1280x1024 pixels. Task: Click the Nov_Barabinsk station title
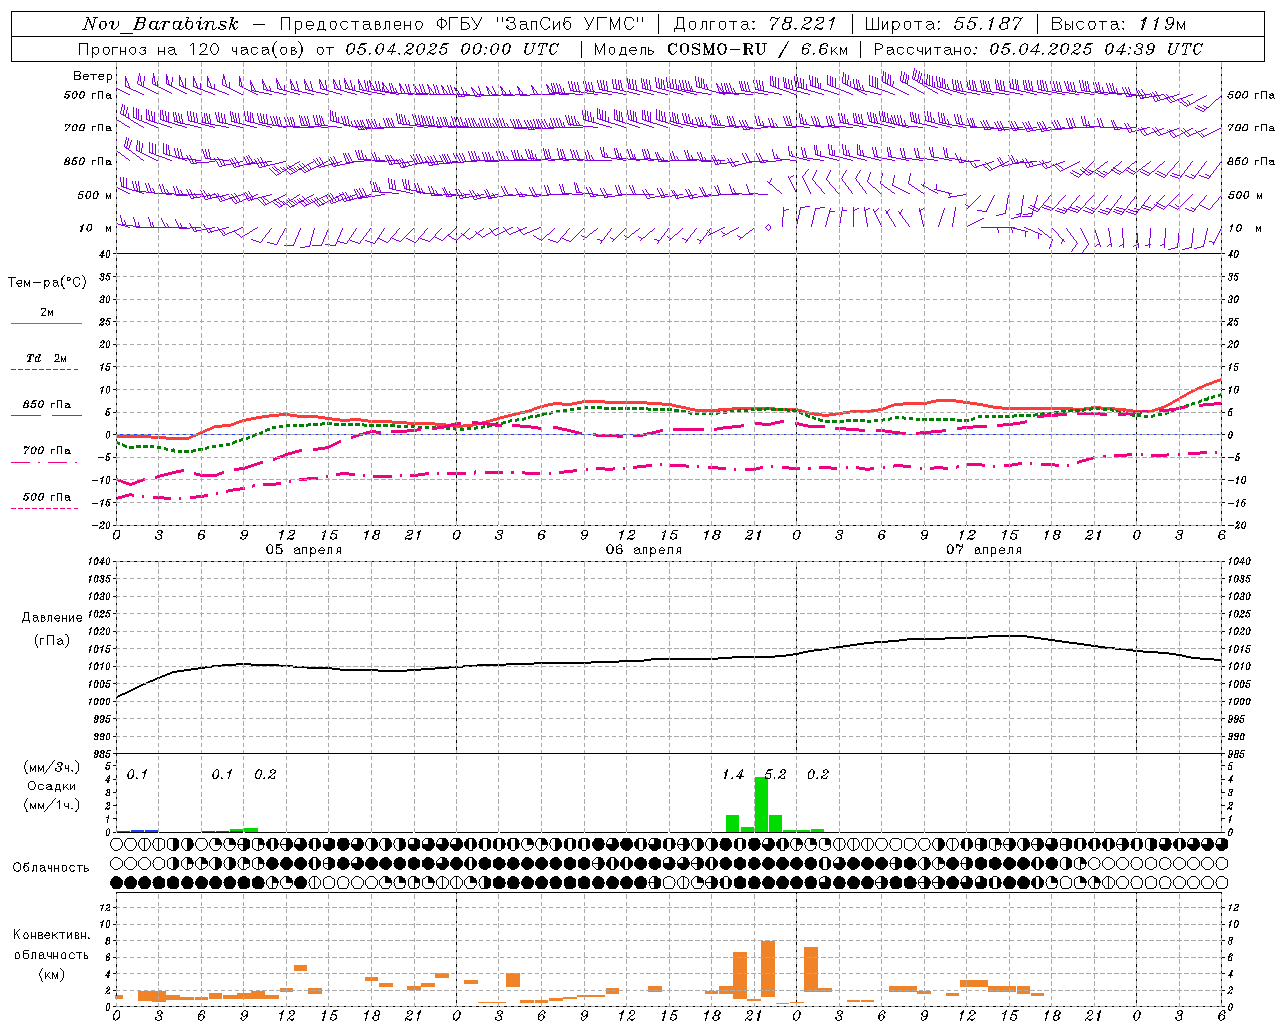[x=161, y=23]
